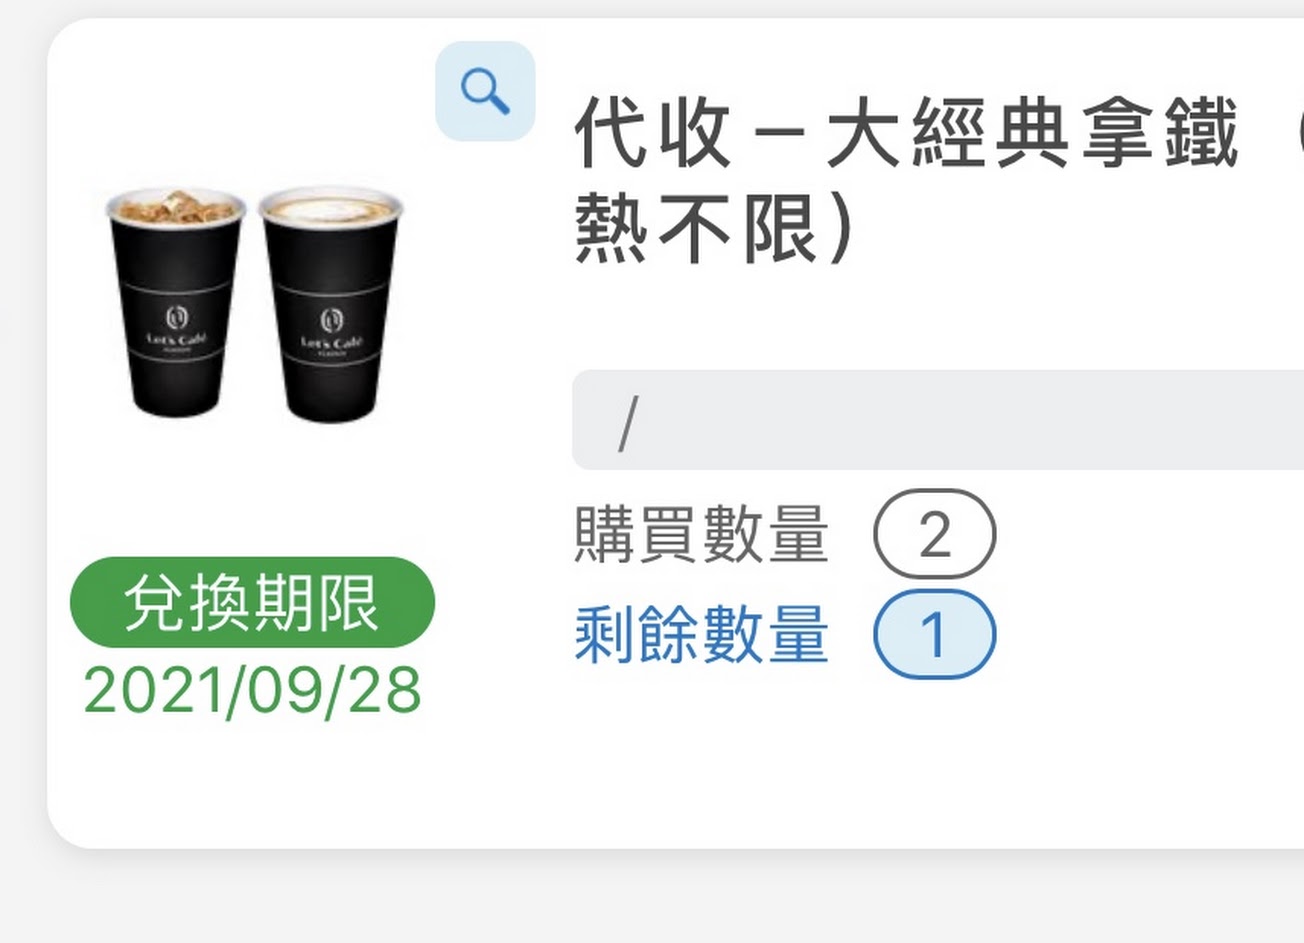
Task: Tap ice cubes atop the iced cup
Action: tap(176, 205)
